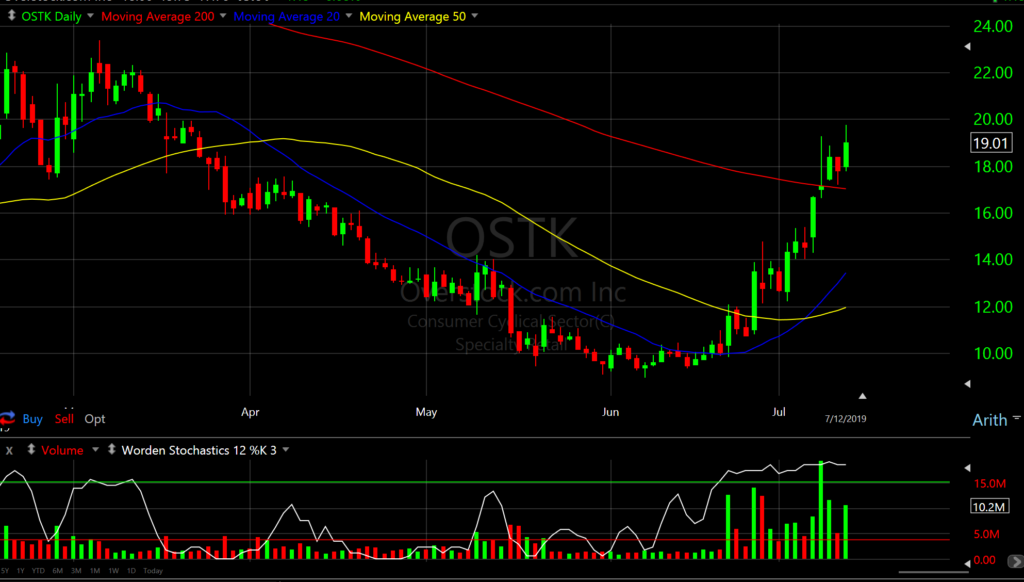Image resolution: width=1024 pixels, height=582 pixels.
Task: Open the Worden Stochastics dropdown arrow
Action: [x=285, y=450]
